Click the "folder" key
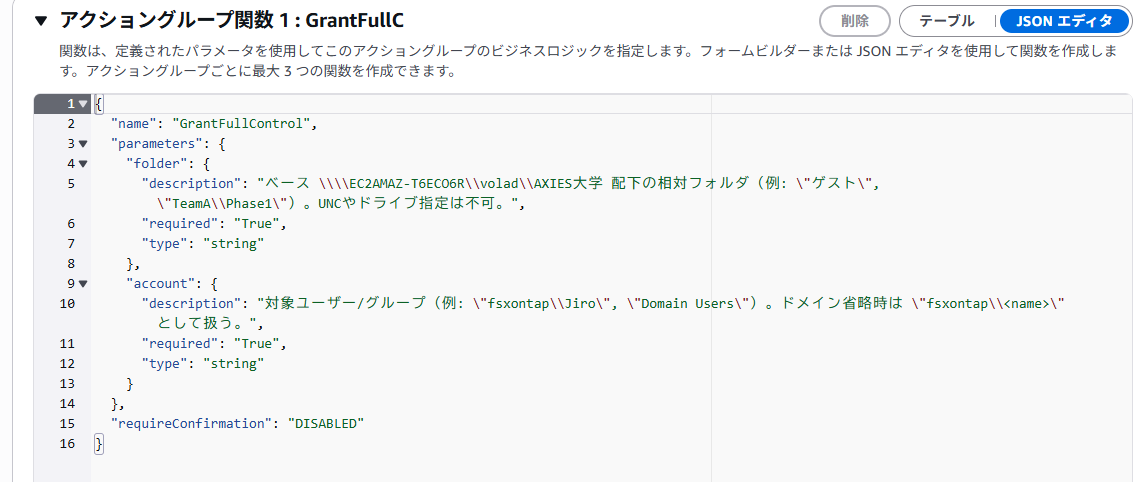The width and height of the screenshot is (1146, 482). (155, 164)
